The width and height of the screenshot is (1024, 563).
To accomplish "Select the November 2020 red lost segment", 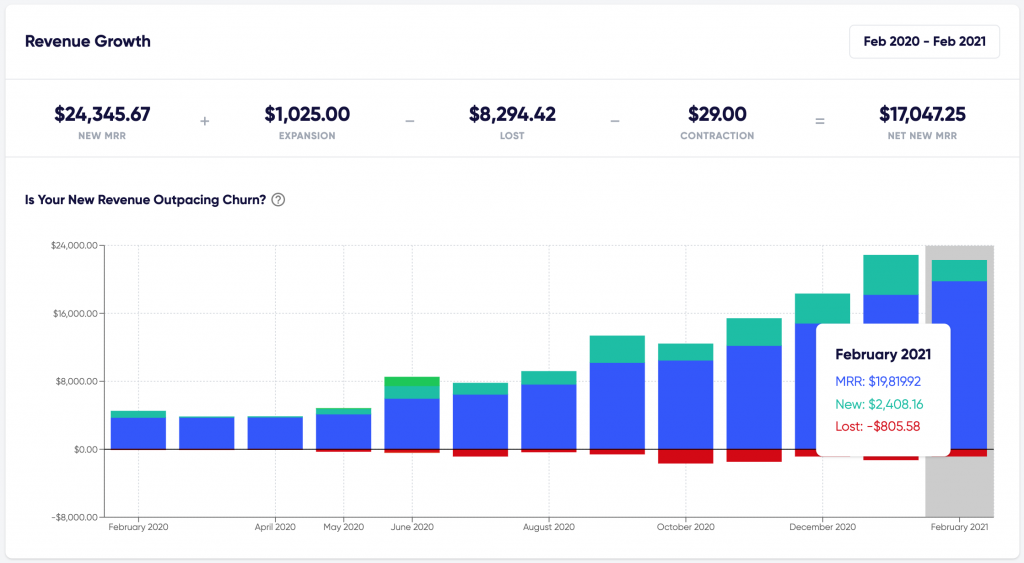I will coord(754,456).
